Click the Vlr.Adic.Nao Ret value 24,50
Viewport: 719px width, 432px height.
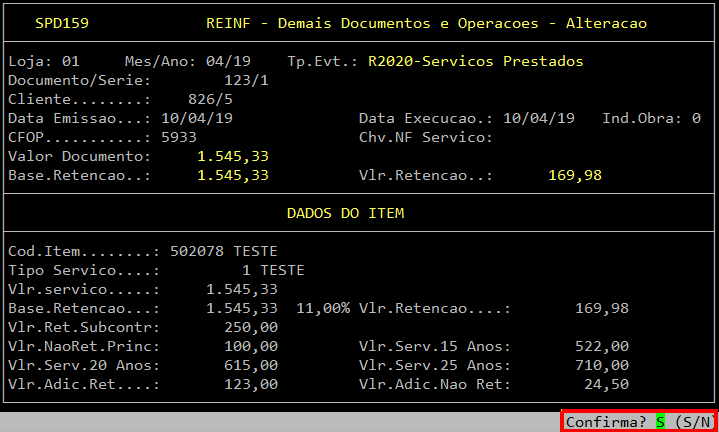point(606,384)
